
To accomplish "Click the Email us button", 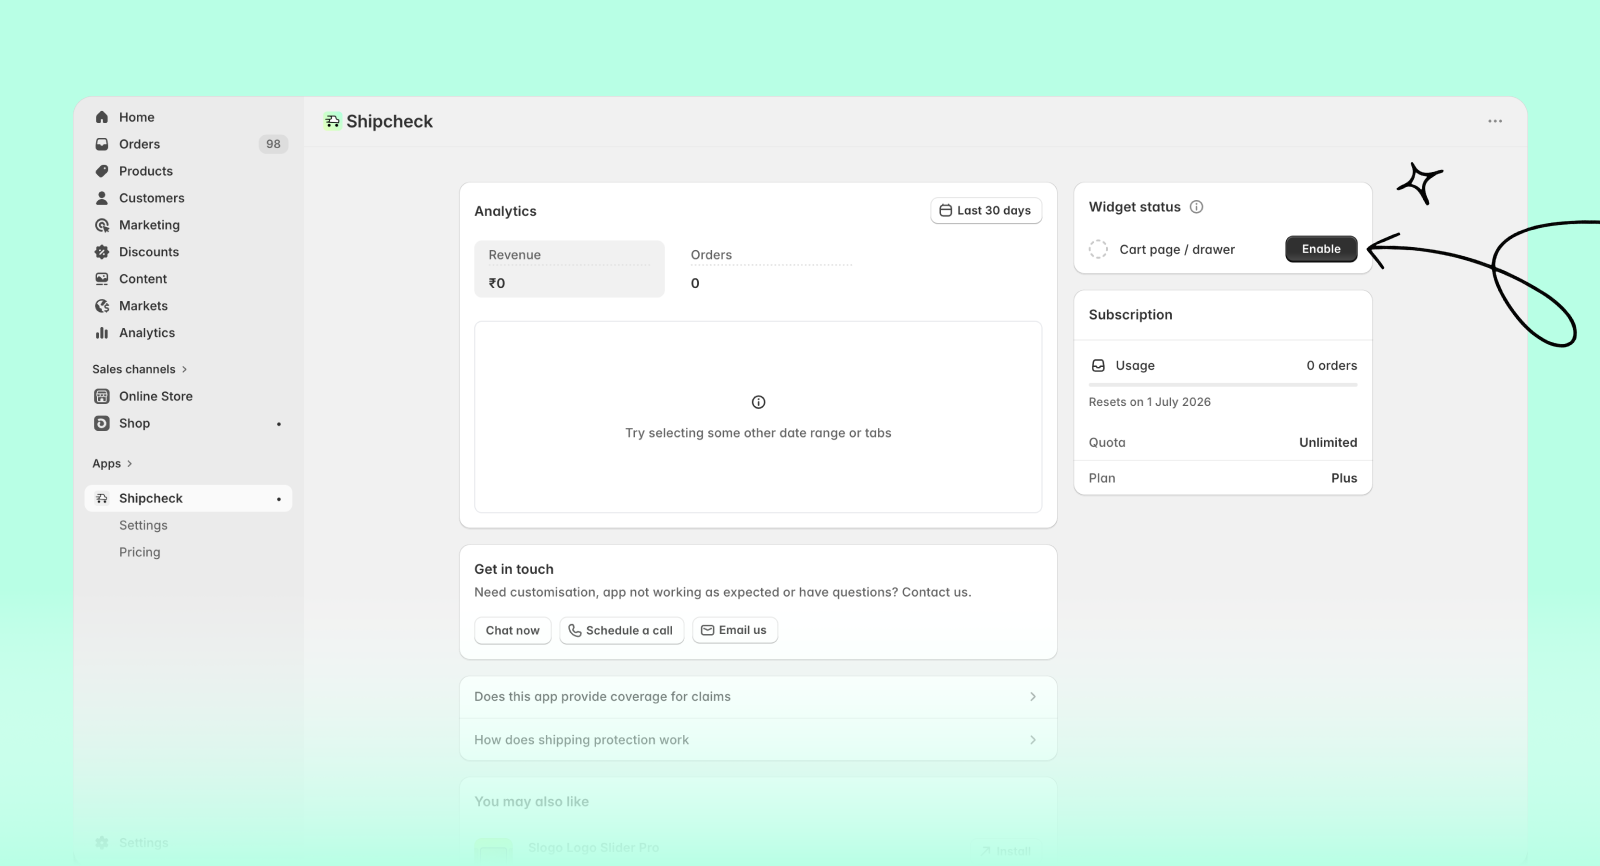I will click(x=735, y=630).
